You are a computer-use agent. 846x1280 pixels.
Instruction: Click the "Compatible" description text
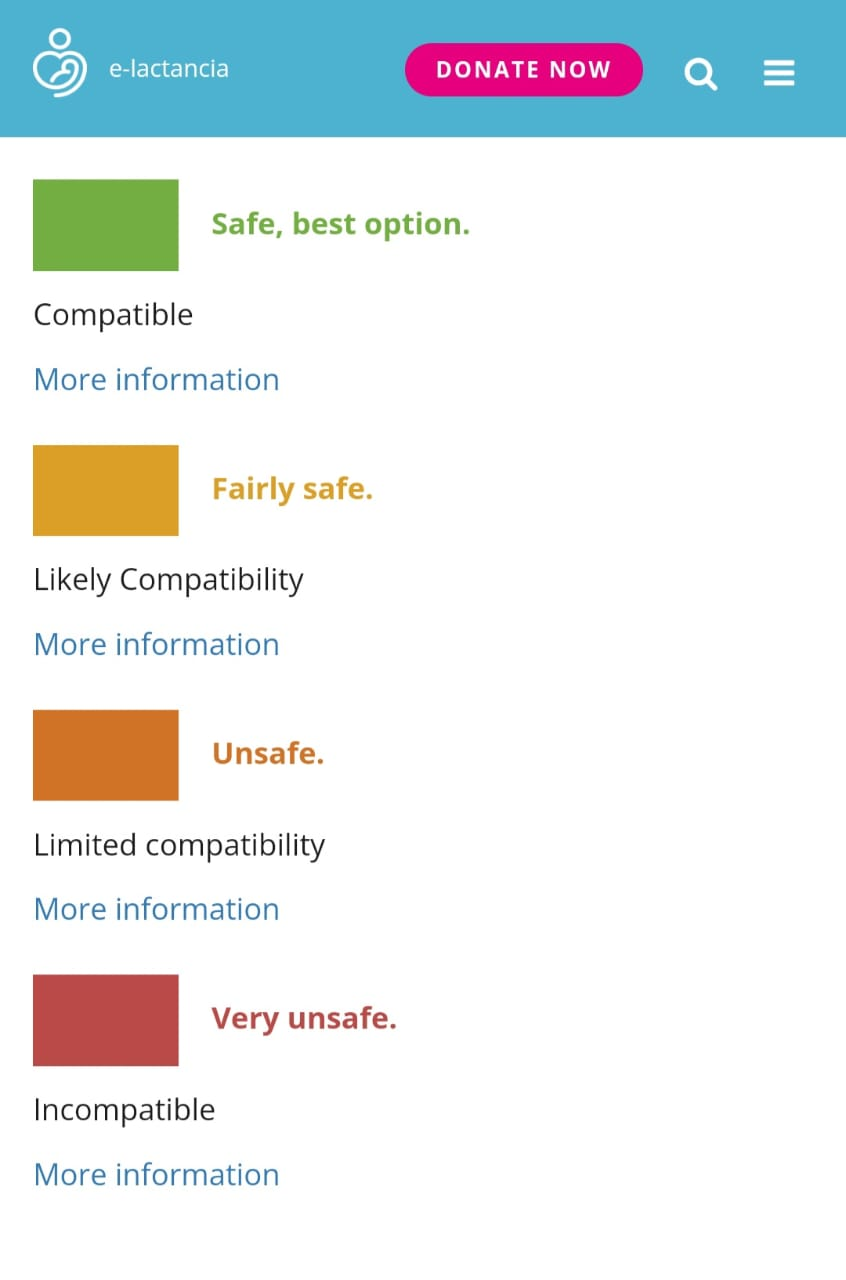(x=113, y=315)
